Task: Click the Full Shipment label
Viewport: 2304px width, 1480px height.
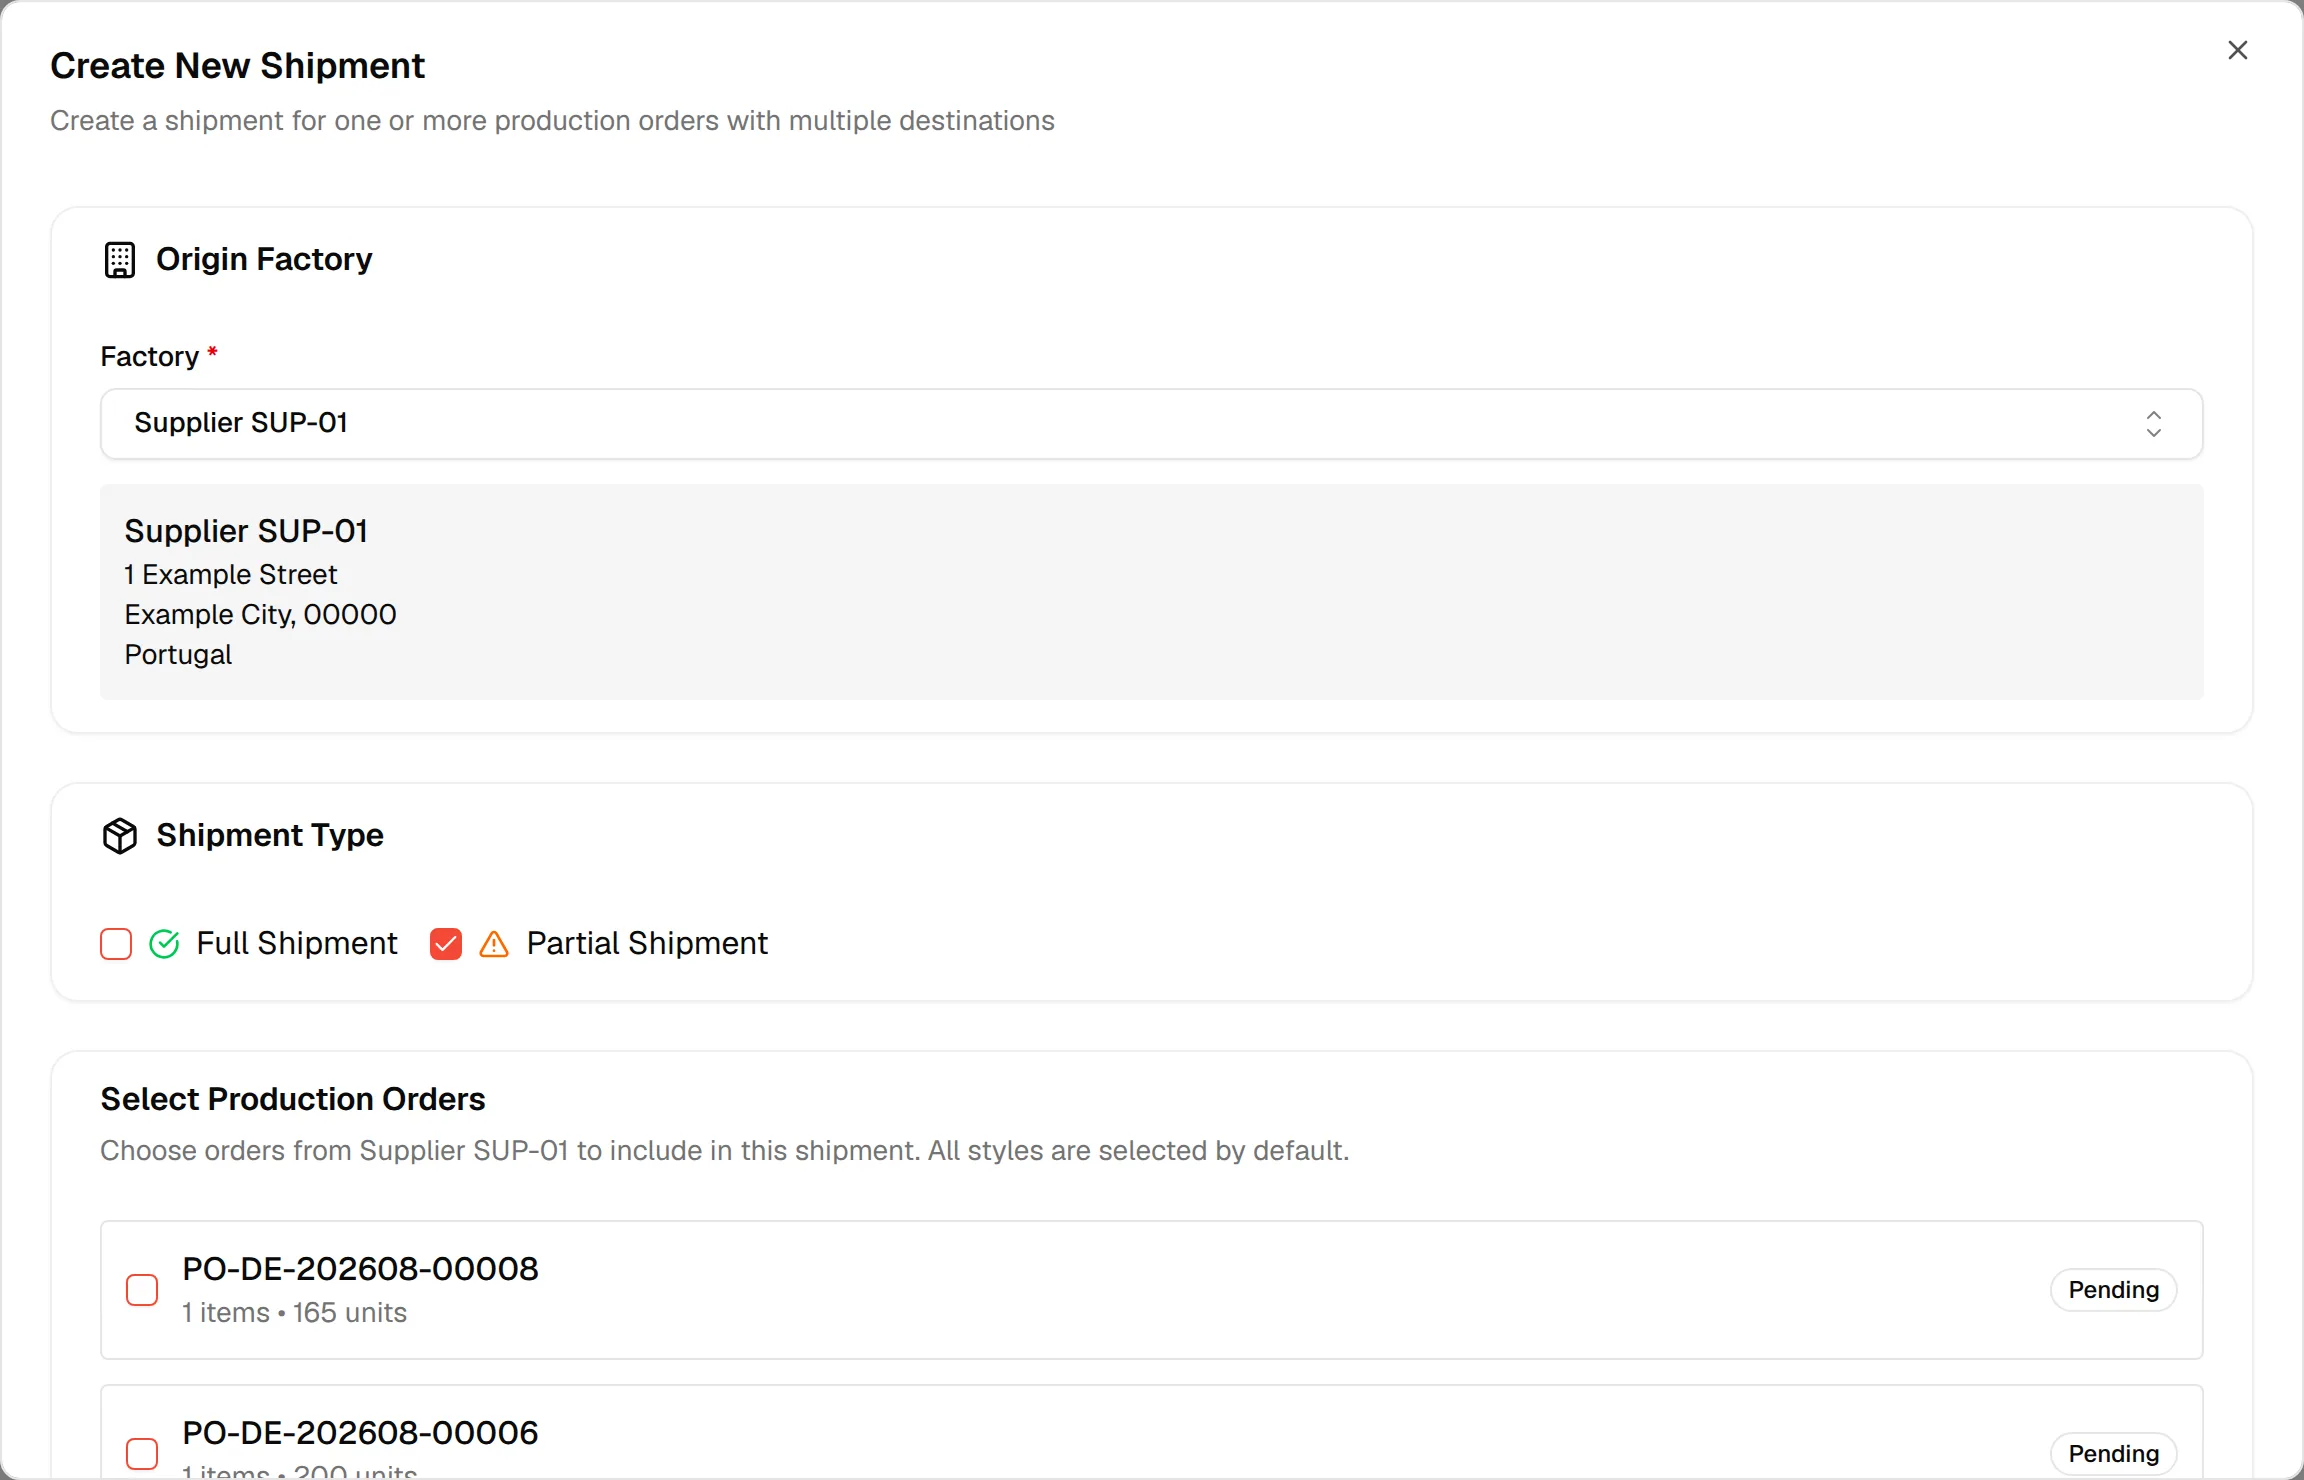Action: (x=297, y=944)
